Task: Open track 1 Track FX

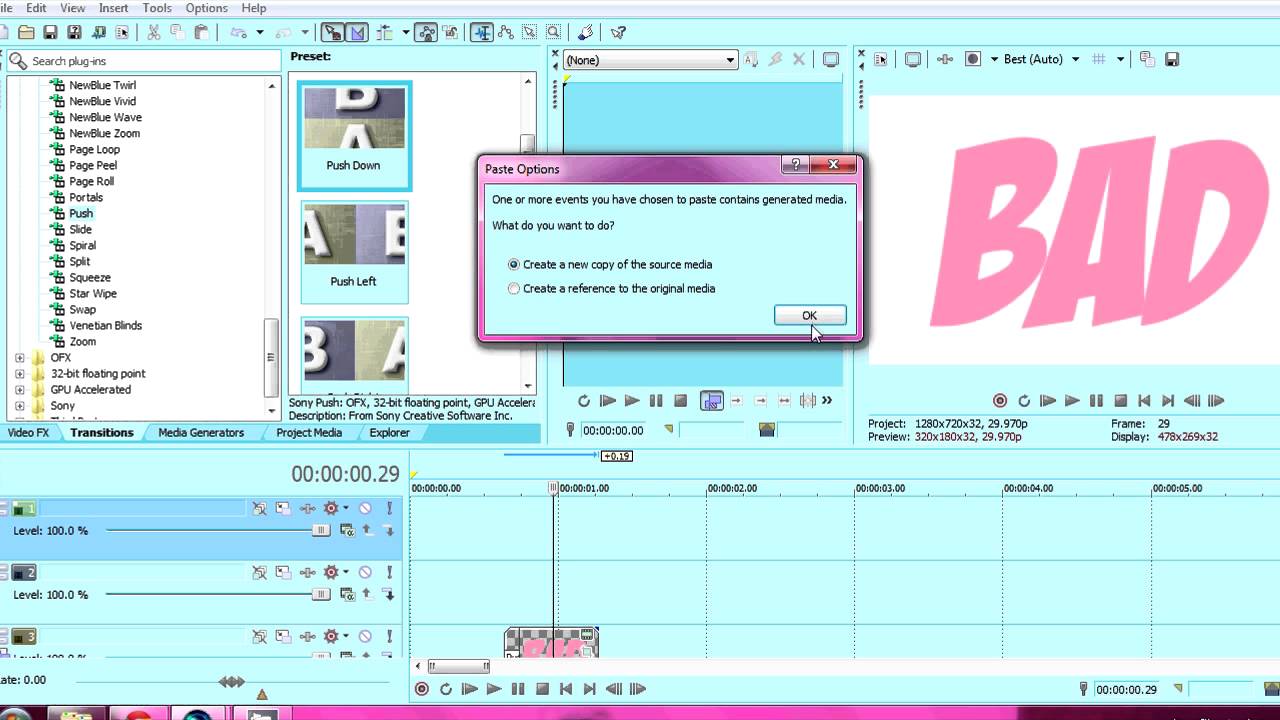Action: pos(307,508)
